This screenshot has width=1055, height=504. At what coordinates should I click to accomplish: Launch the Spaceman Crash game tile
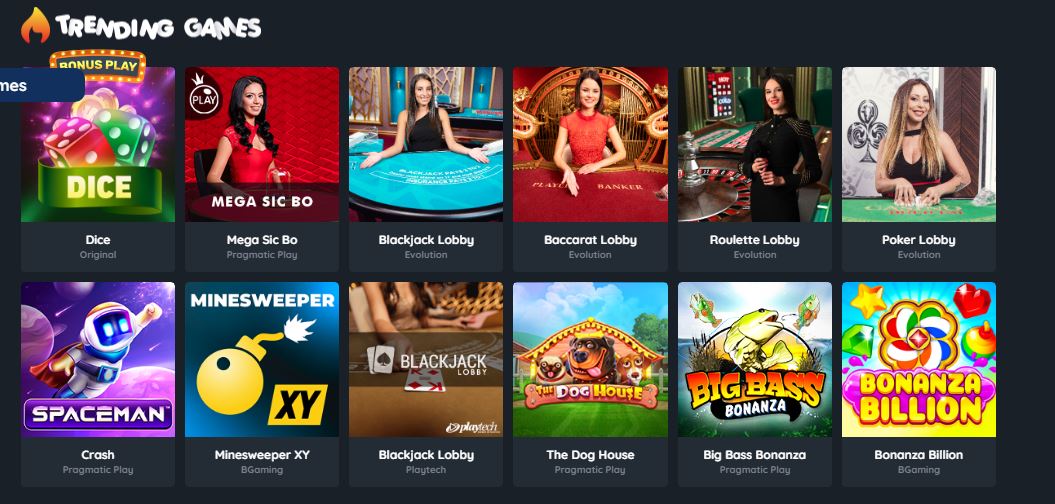coord(98,359)
